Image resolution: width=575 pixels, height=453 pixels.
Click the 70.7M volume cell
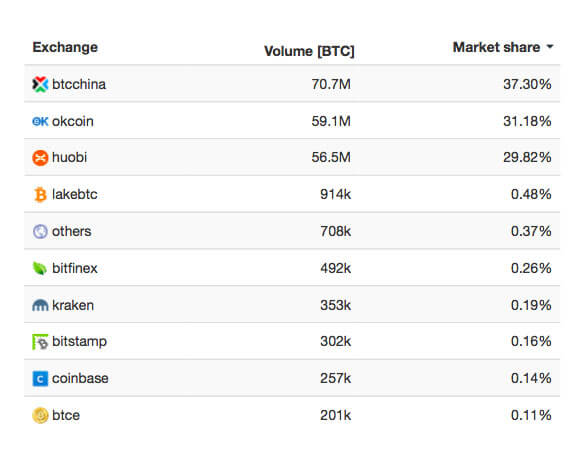(x=331, y=84)
